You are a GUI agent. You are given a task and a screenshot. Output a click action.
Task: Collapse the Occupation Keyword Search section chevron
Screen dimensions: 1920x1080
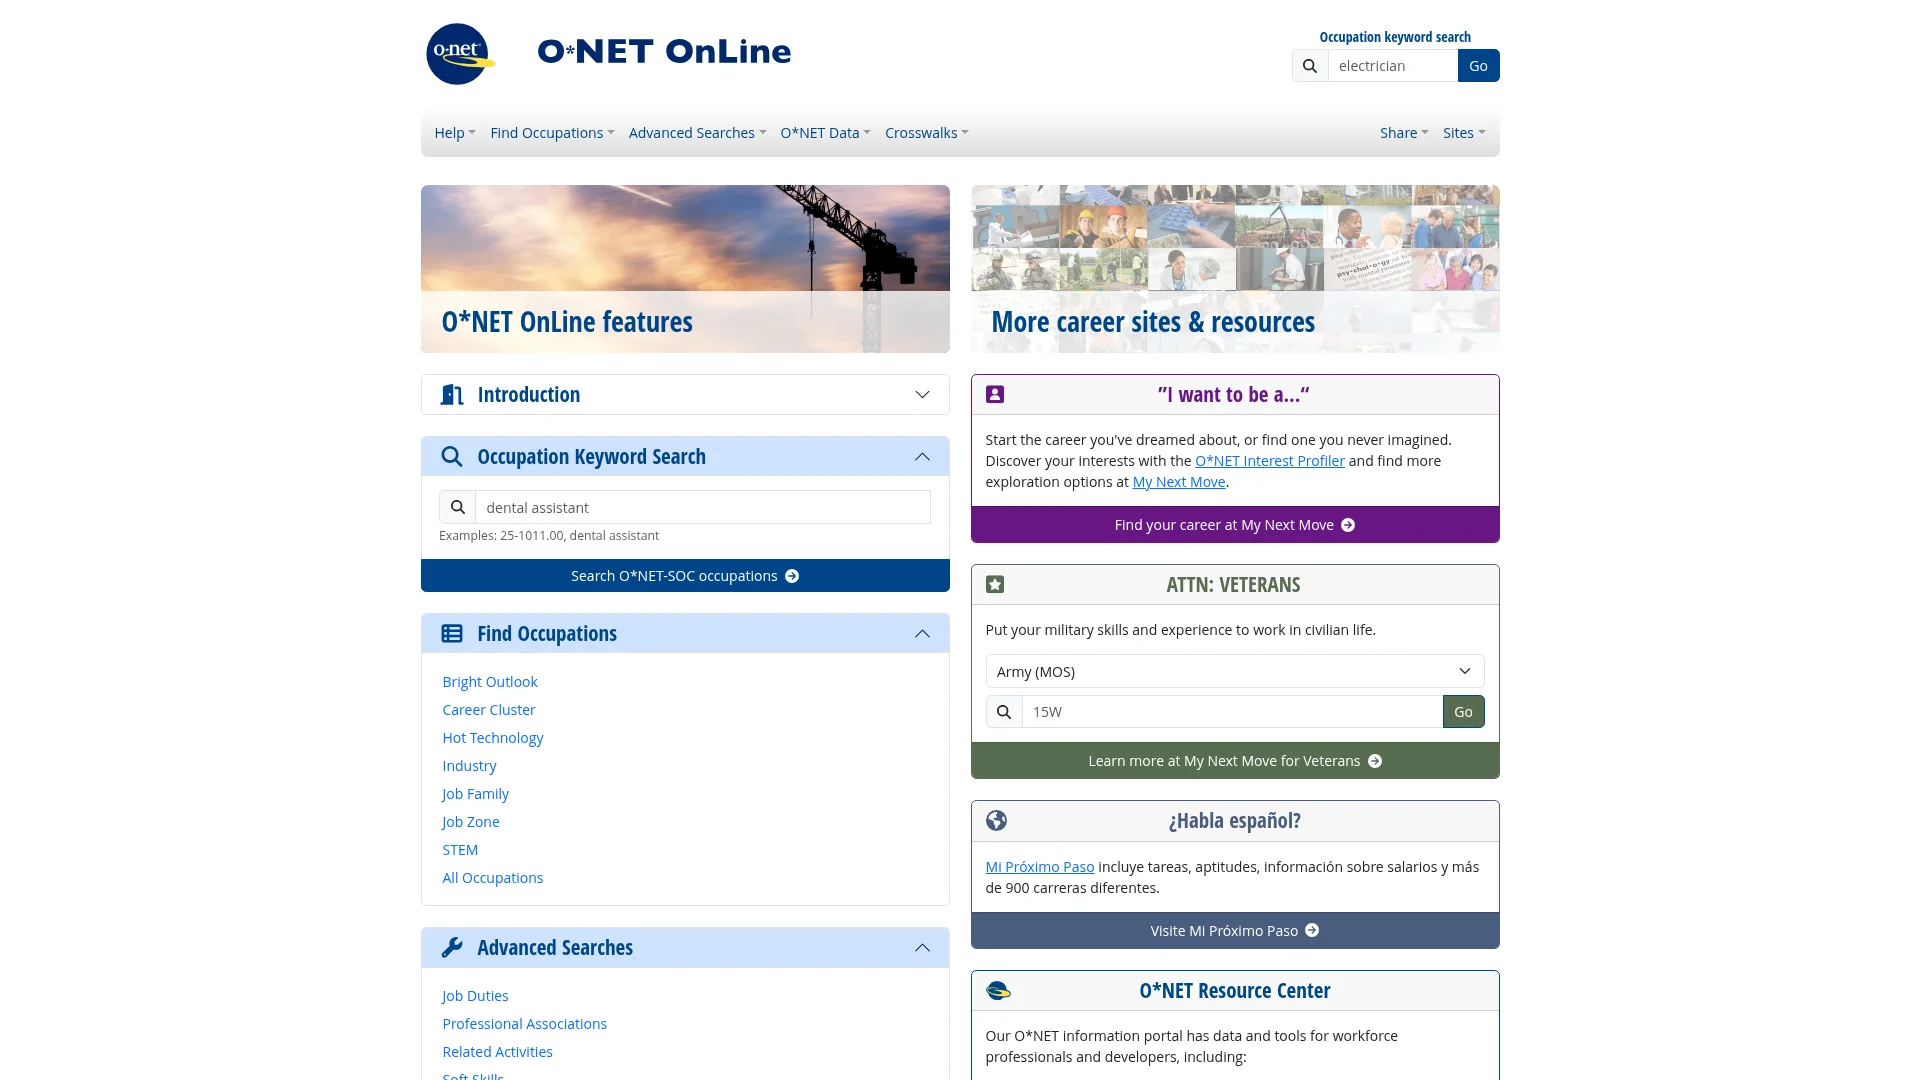pos(922,457)
